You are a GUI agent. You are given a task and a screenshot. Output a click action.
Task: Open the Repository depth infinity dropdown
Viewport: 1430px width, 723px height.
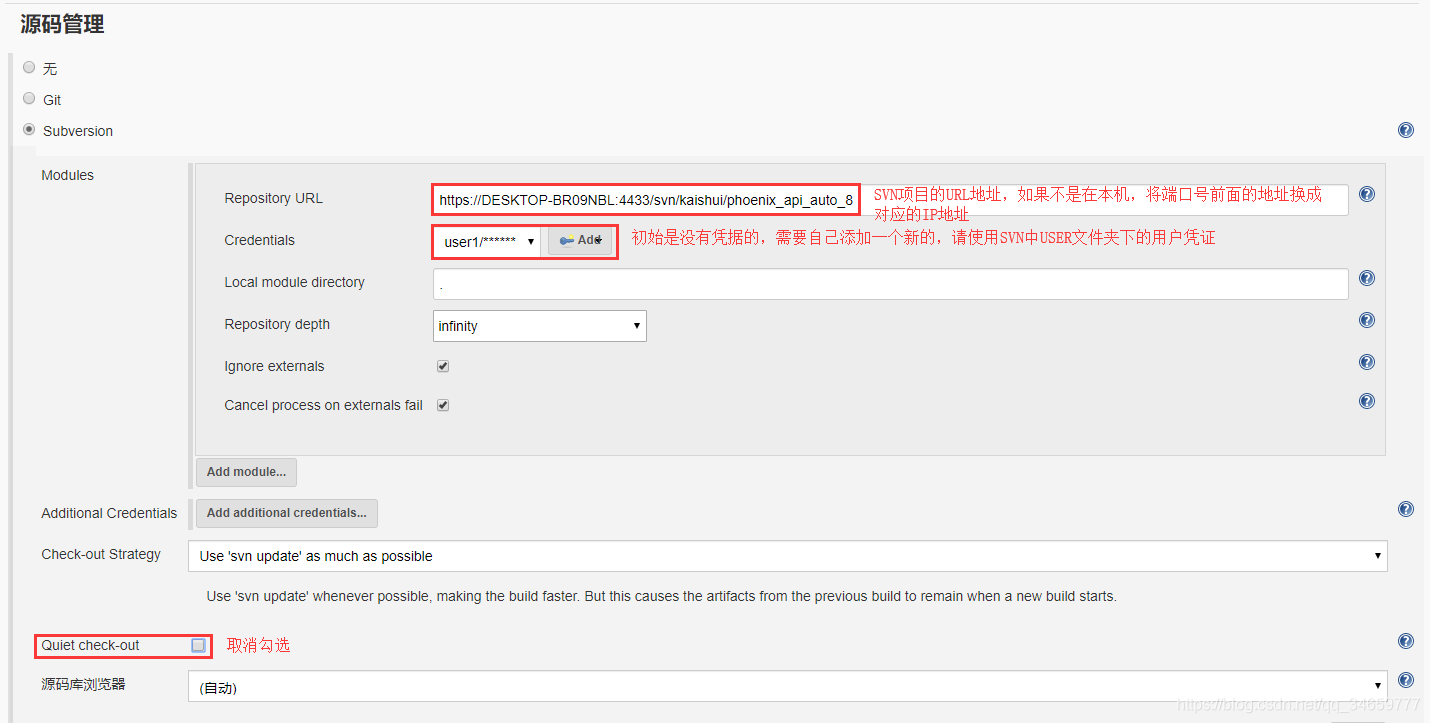click(x=540, y=326)
